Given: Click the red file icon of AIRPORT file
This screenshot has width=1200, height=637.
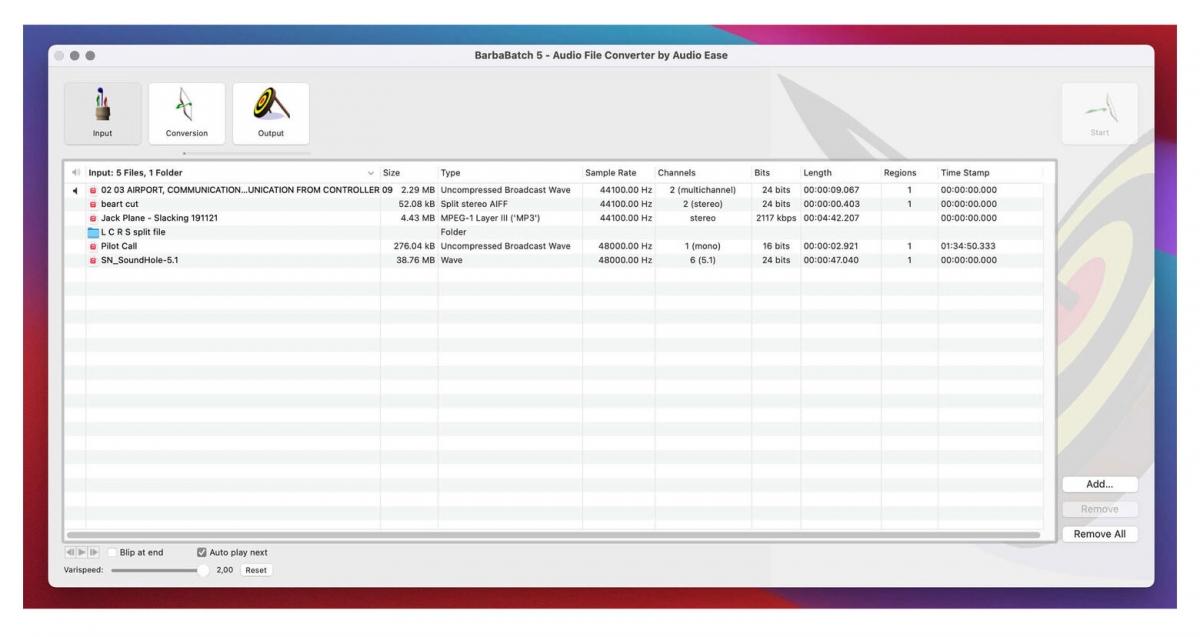Looking at the screenshot, I should [93, 190].
